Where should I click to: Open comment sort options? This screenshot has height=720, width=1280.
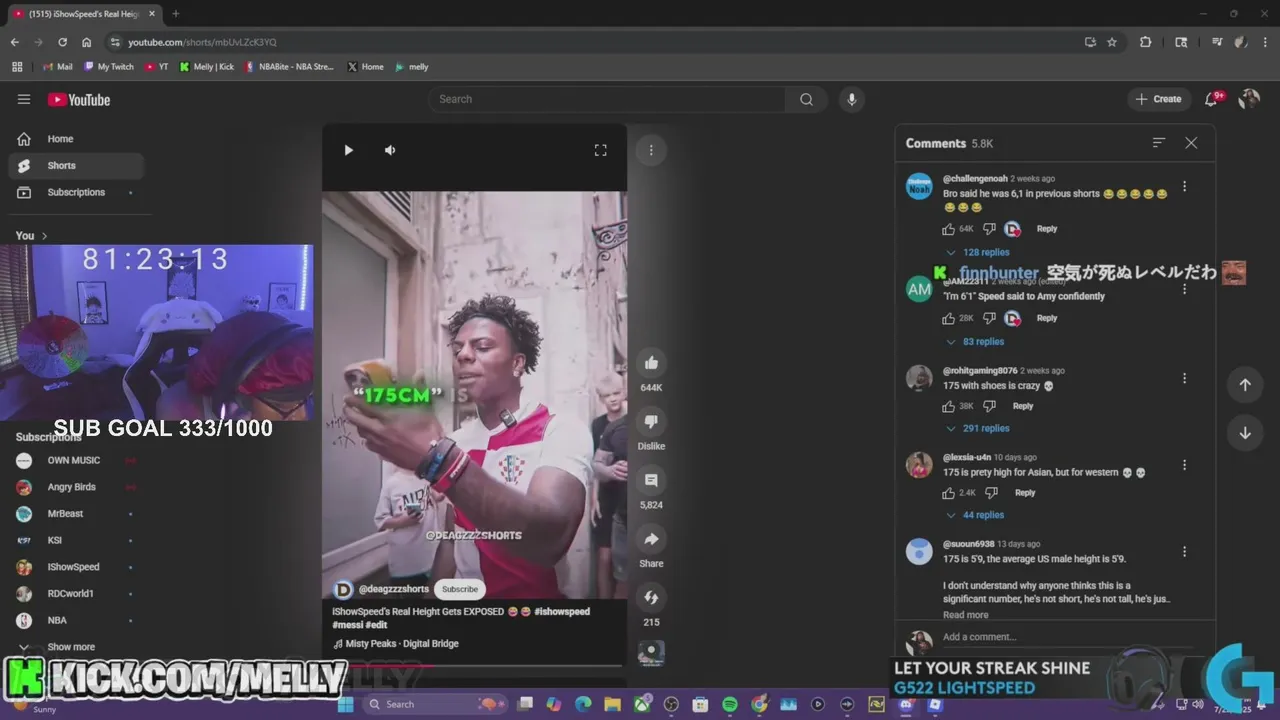tap(1159, 143)
